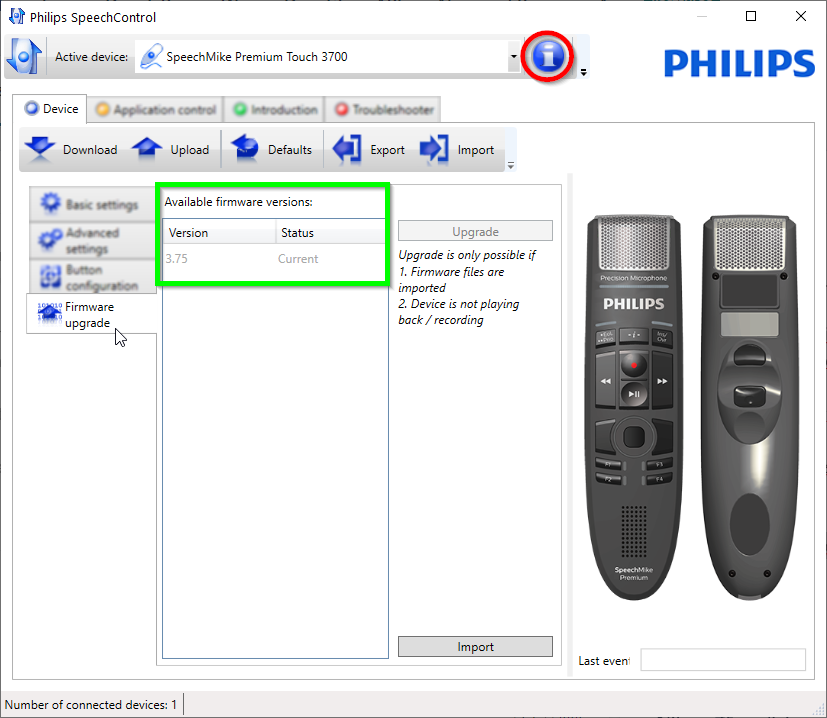This screenshot has width=827, height=718.
Task: Open the Troubleshooter tab
Action: [383, 110]
